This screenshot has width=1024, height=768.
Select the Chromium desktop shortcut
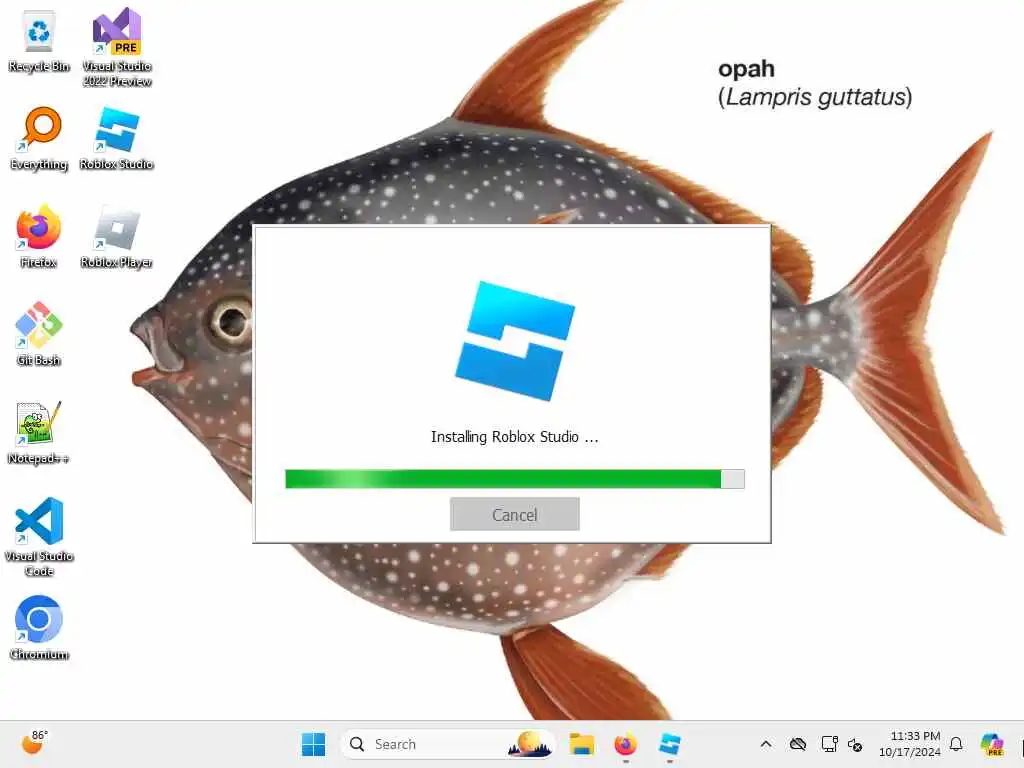(x=39, y=628)
